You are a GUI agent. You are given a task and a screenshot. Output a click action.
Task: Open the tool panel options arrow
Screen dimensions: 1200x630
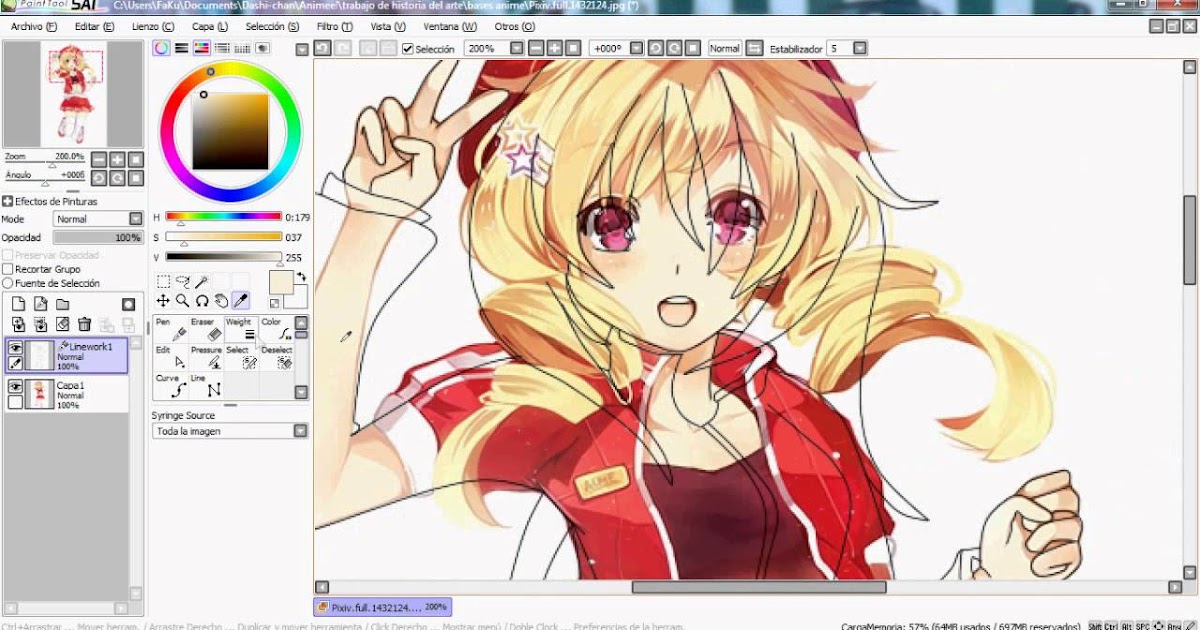(x=302, y=49)
